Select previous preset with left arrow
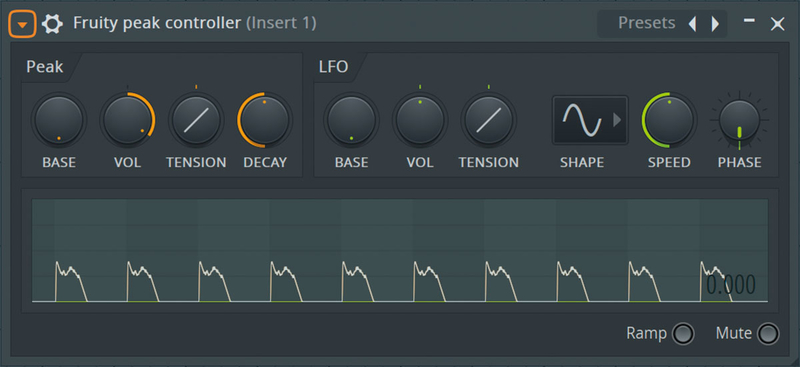Viewport: 800px width, 367px height. pos(692,24)
